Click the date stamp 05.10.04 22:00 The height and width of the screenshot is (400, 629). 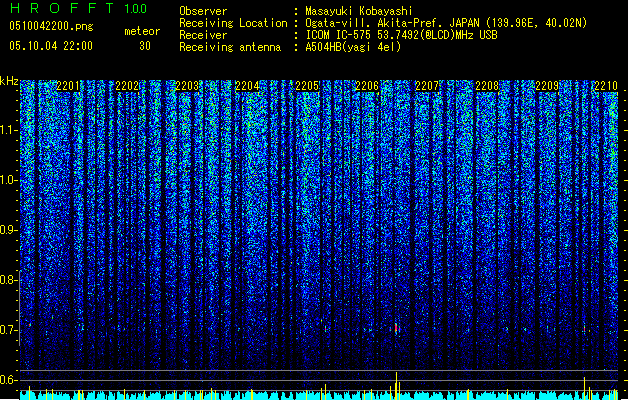[x=51, y=46]
